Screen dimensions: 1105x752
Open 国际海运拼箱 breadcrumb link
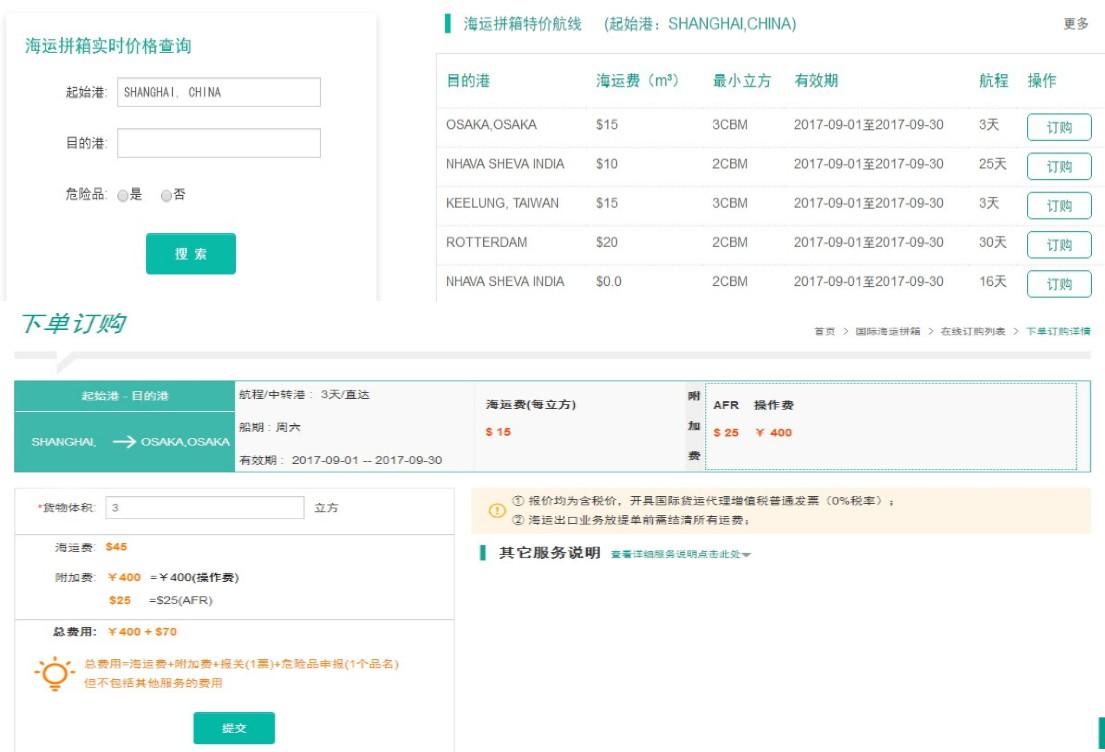pos(888,331)
